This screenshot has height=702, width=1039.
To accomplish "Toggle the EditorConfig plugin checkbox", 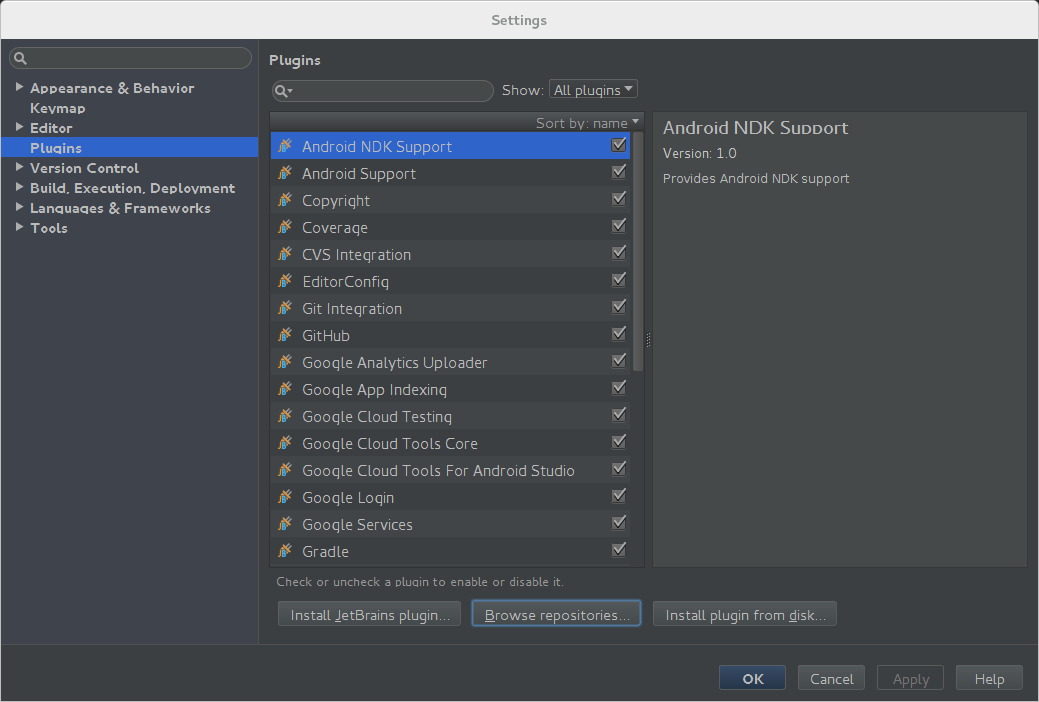I will pos(619,280).
